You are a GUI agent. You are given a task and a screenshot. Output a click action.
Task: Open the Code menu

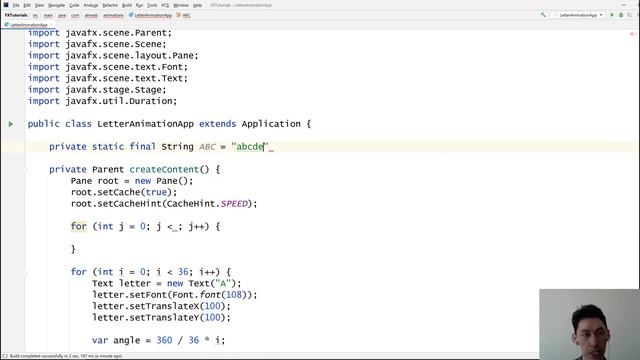click(74, 5)
